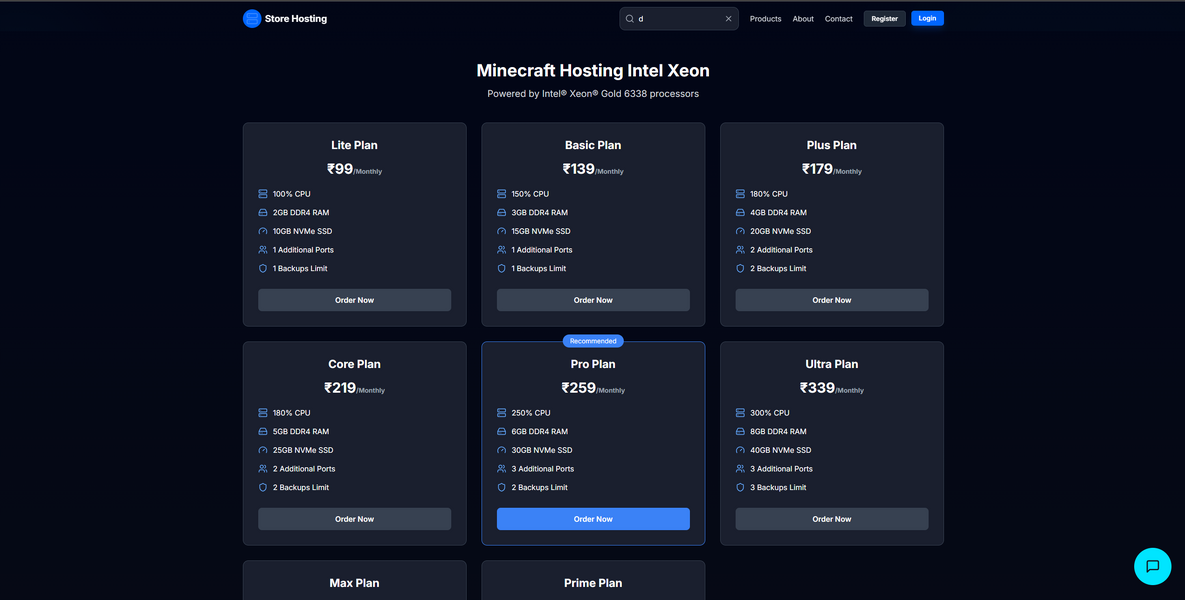This screenshot has height=600, width=1185.
Task: Click the RAM icon in Lite Plan
Action: point(263,212)
